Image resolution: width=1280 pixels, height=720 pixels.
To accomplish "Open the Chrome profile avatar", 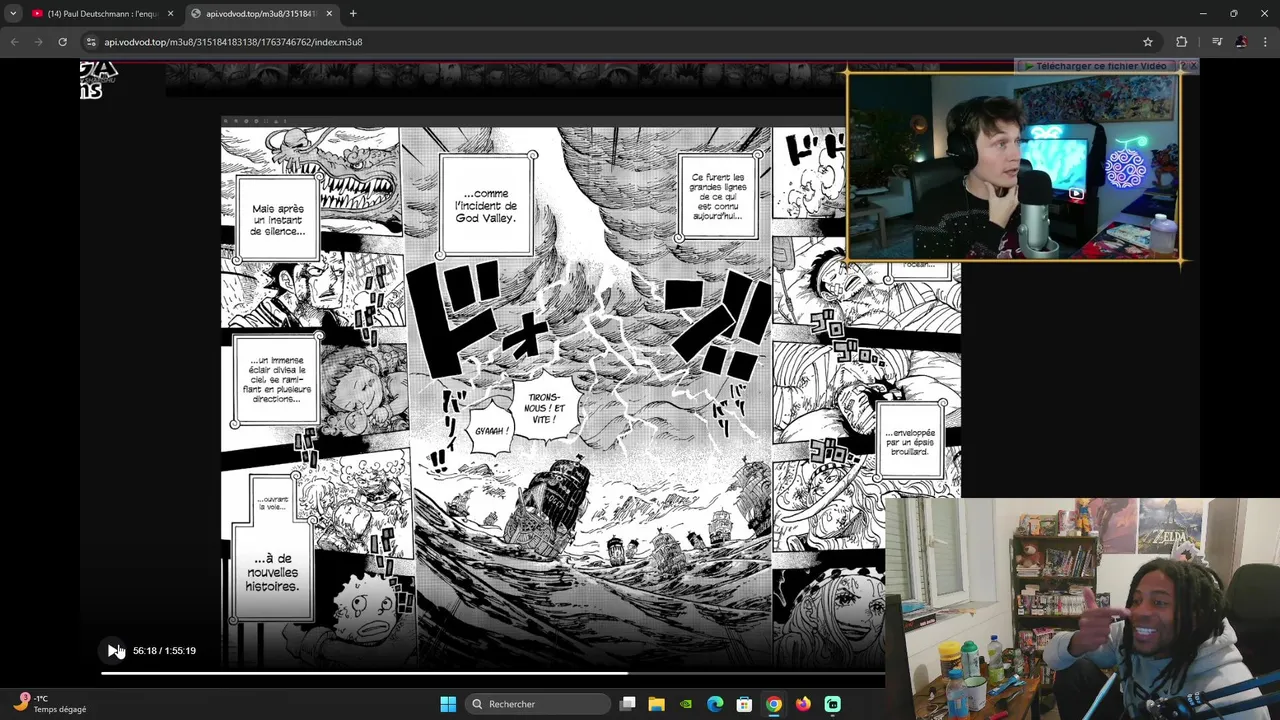I will click(1241, 42).
